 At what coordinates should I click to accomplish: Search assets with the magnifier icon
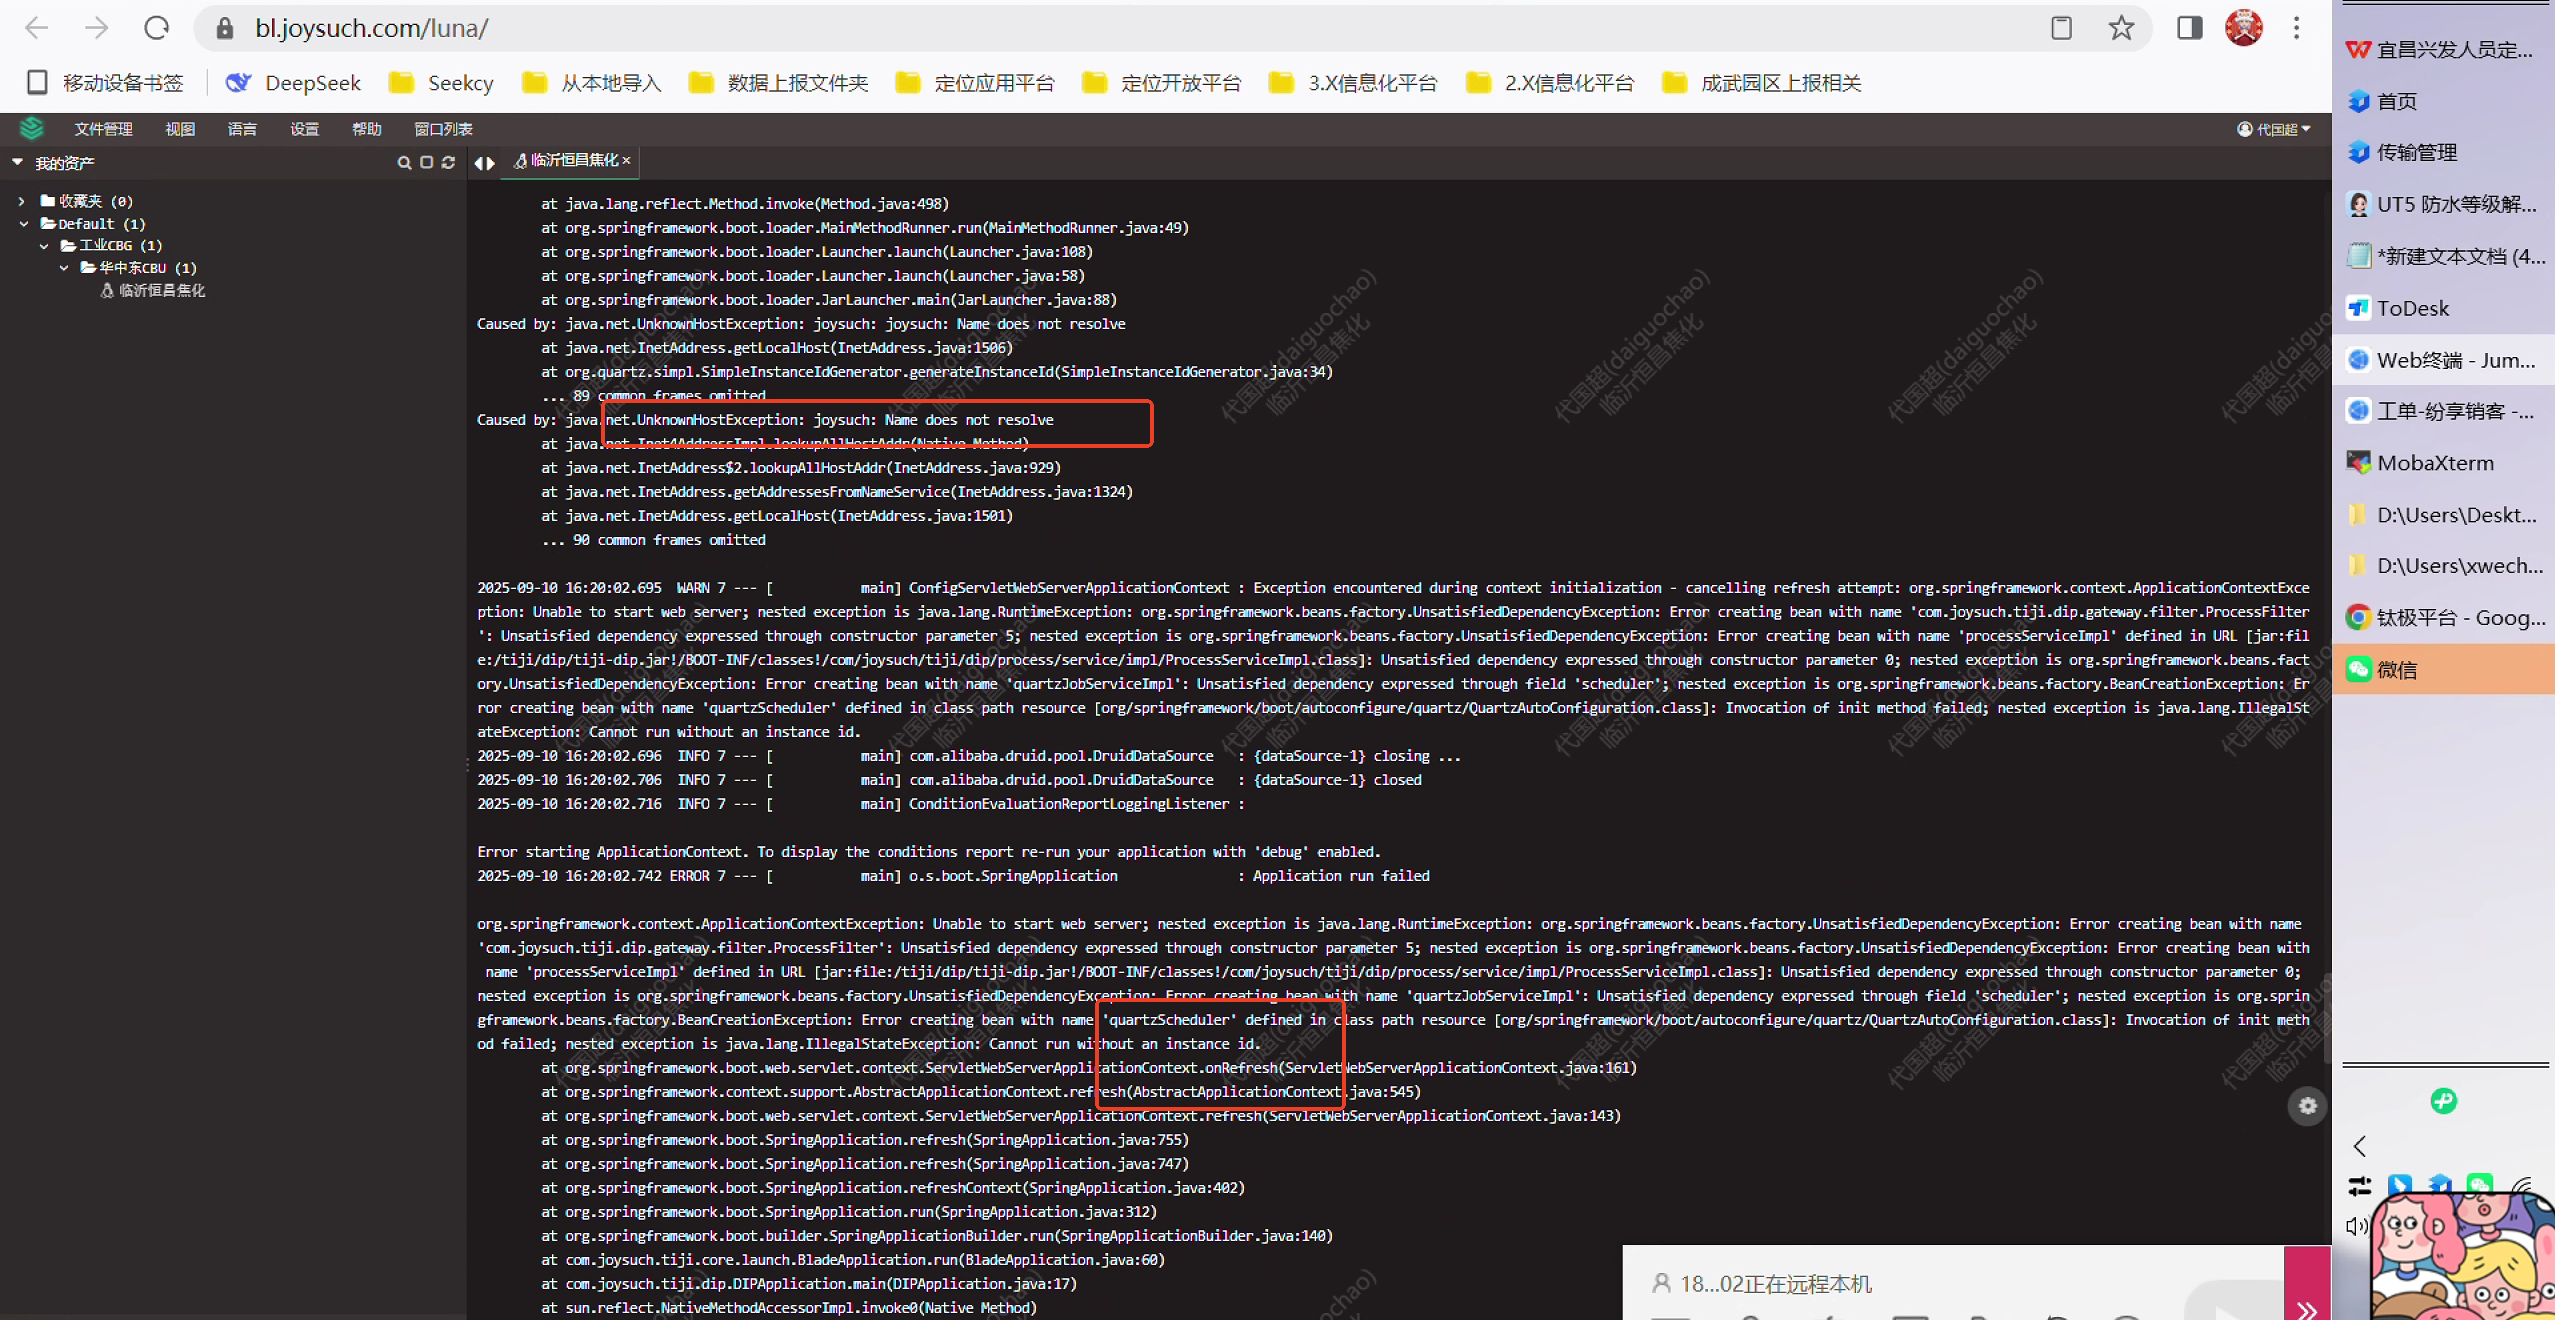pyautogui.click(x=404, y=162)
